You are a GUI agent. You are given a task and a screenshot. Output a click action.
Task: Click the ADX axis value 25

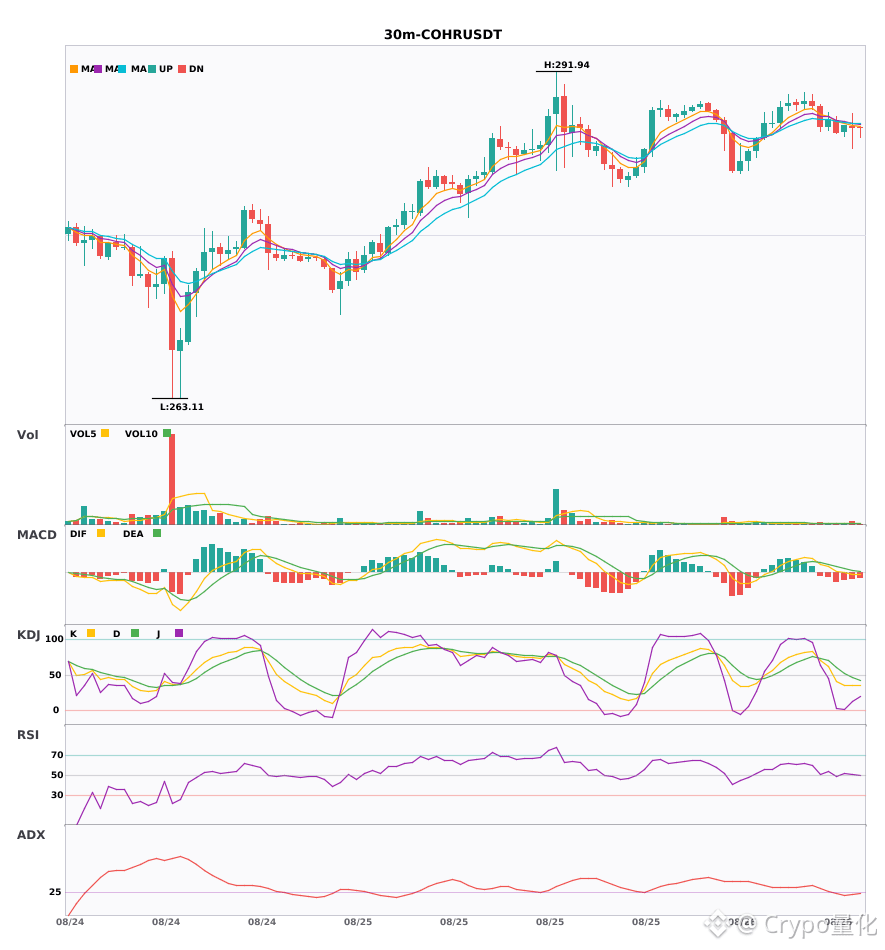(x=55, y=892)
